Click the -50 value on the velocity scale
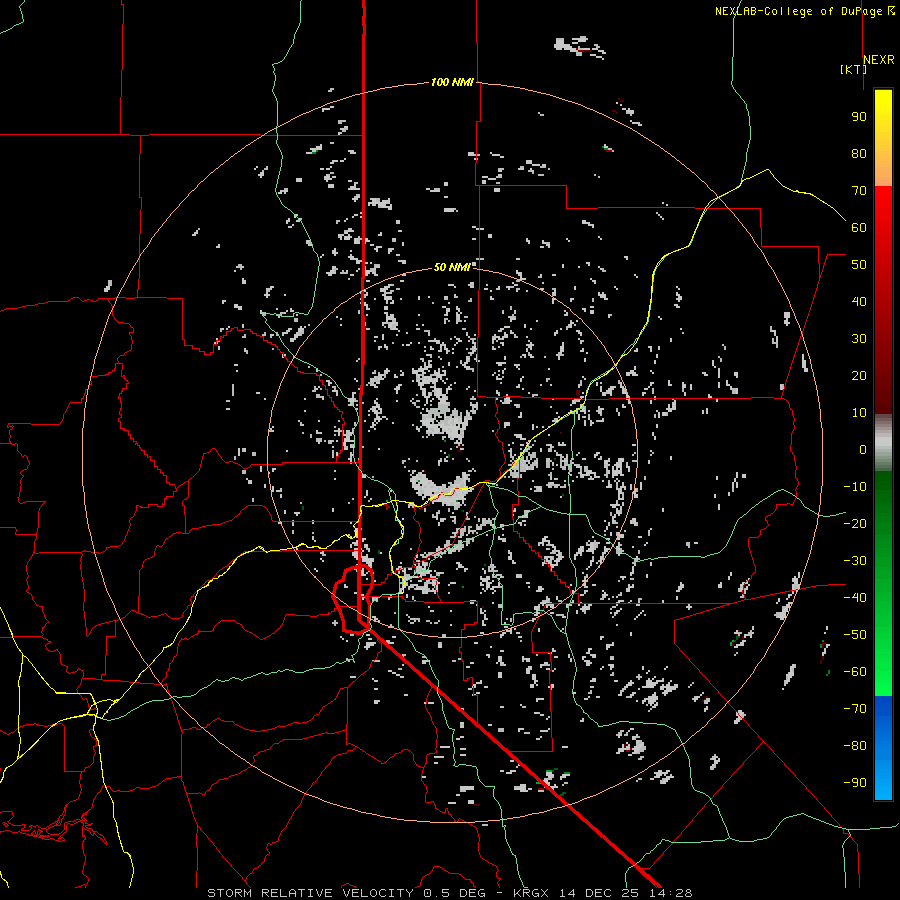Image resolution: width=900 pixels, height=900 pixels. (x=855, y=635)
